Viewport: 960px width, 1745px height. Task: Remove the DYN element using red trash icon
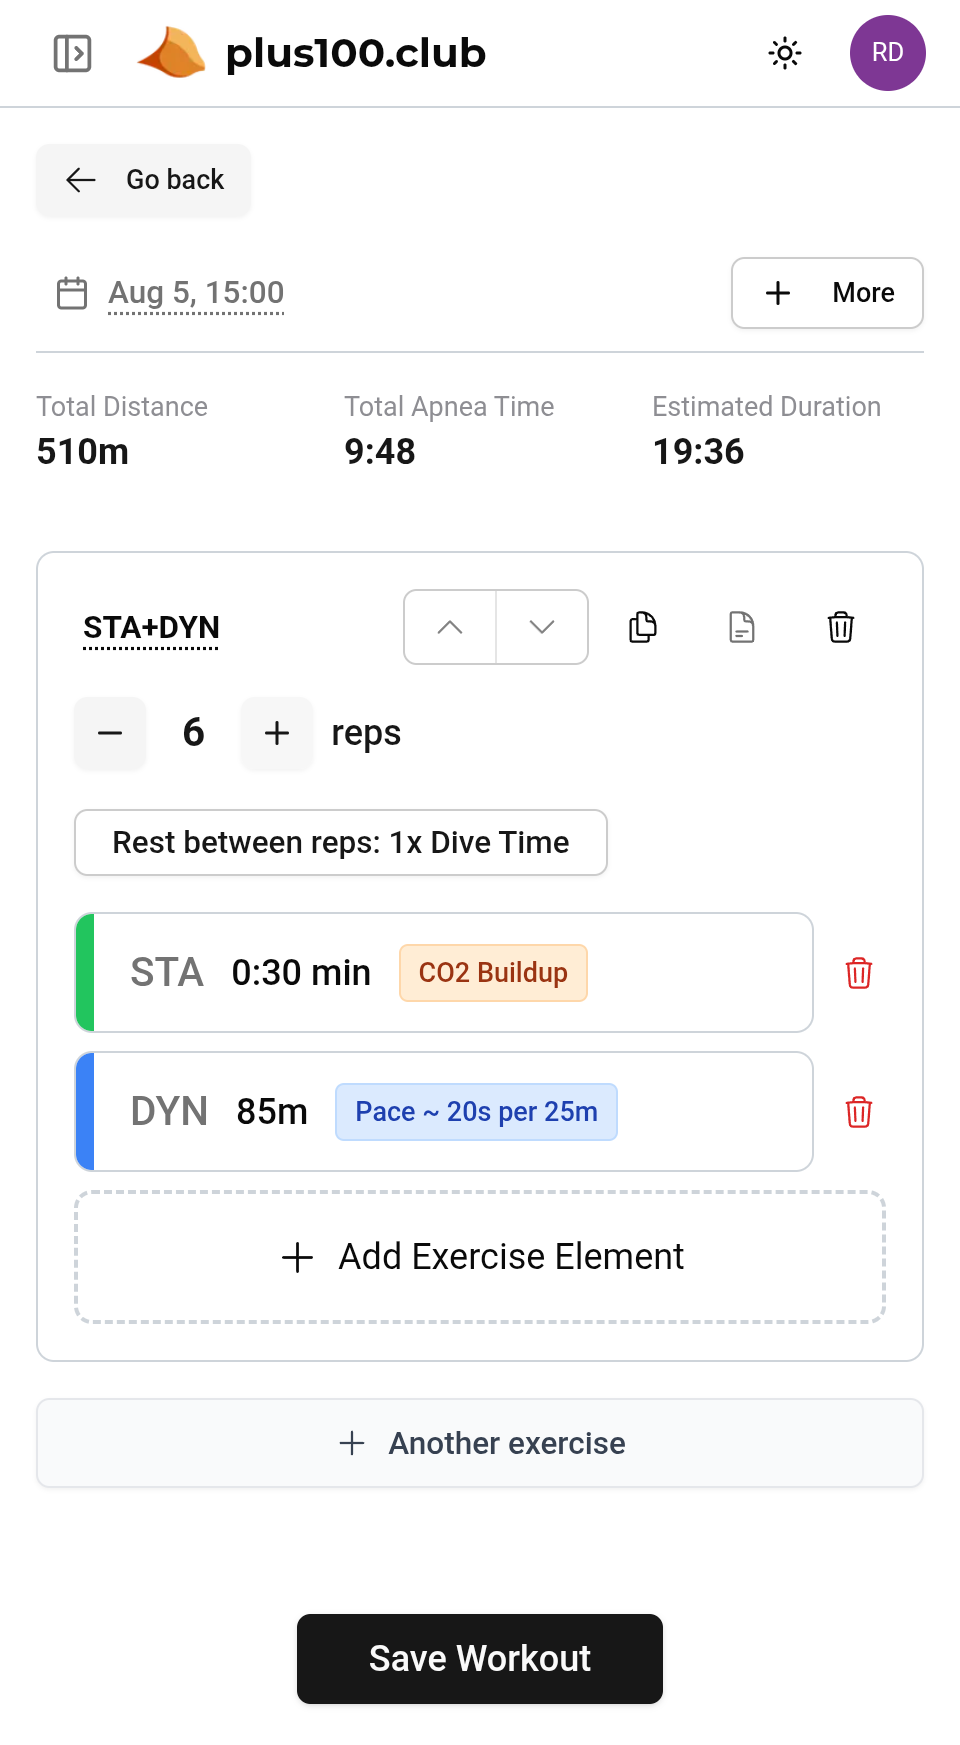pyautogui.click(x=858, y=1111)
